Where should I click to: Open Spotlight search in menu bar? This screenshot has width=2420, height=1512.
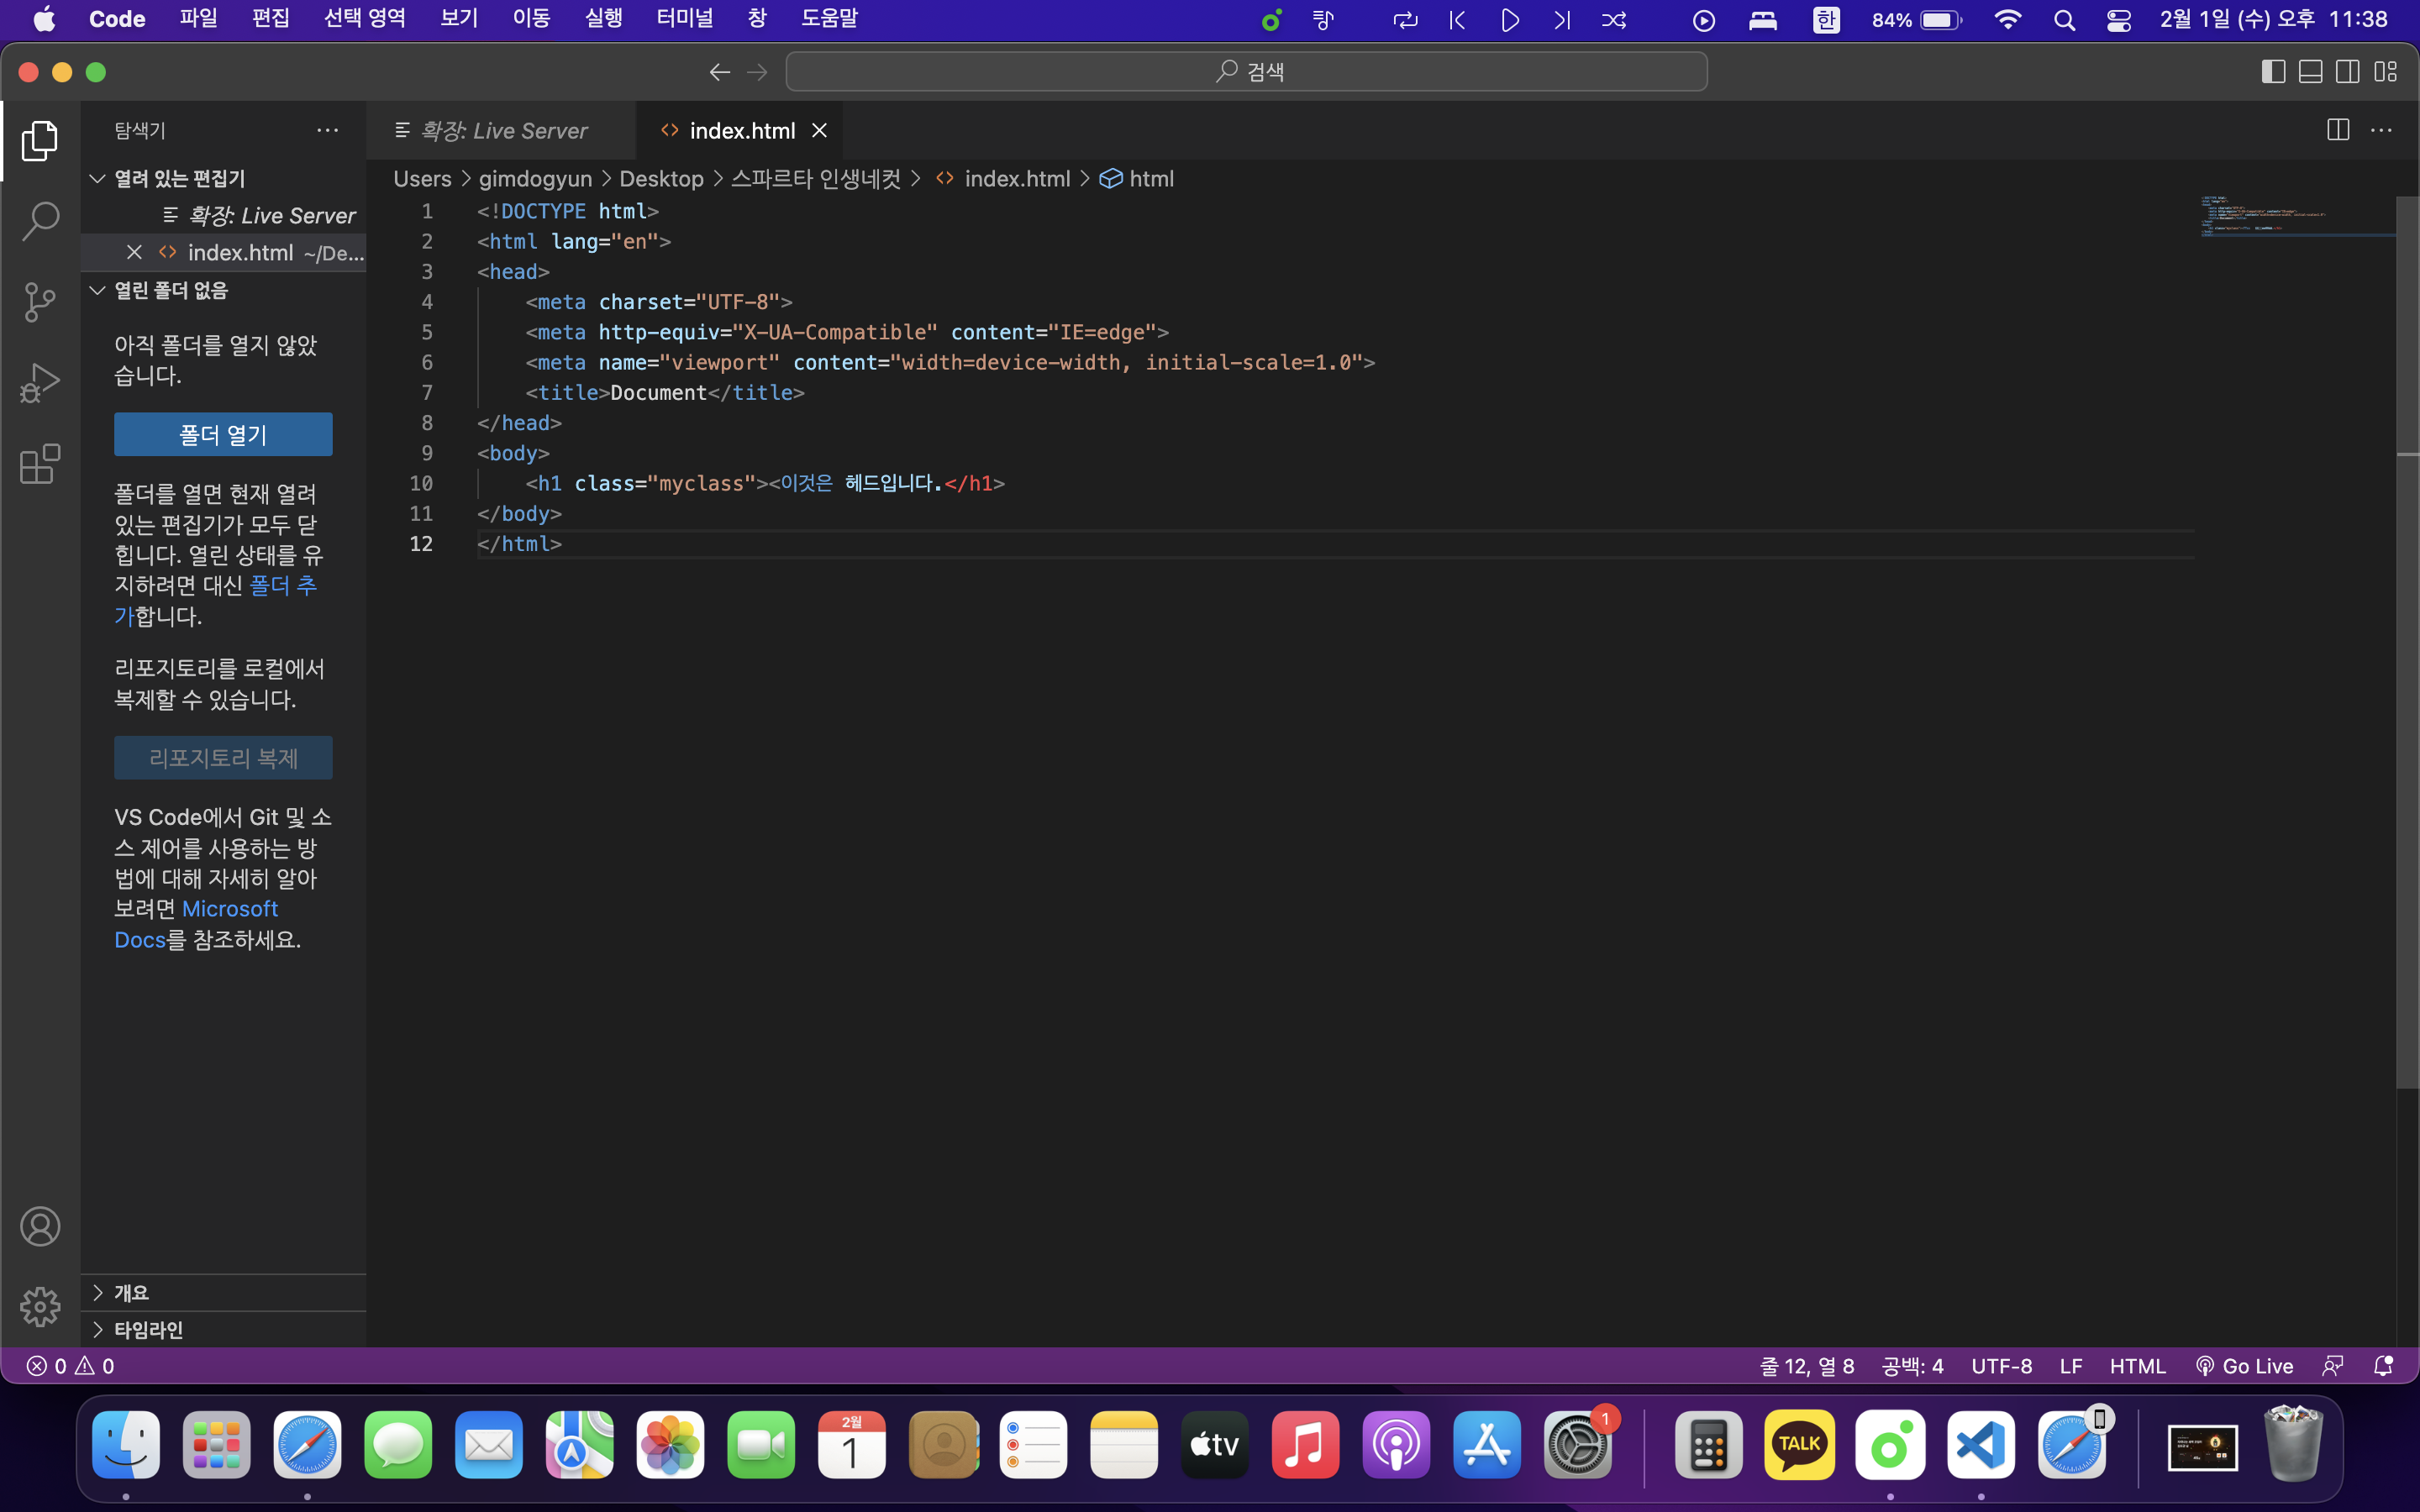click(2064, 20)
